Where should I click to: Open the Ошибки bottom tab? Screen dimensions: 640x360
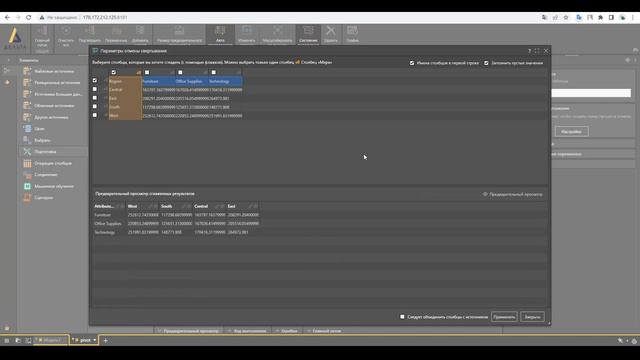(287, 331)
